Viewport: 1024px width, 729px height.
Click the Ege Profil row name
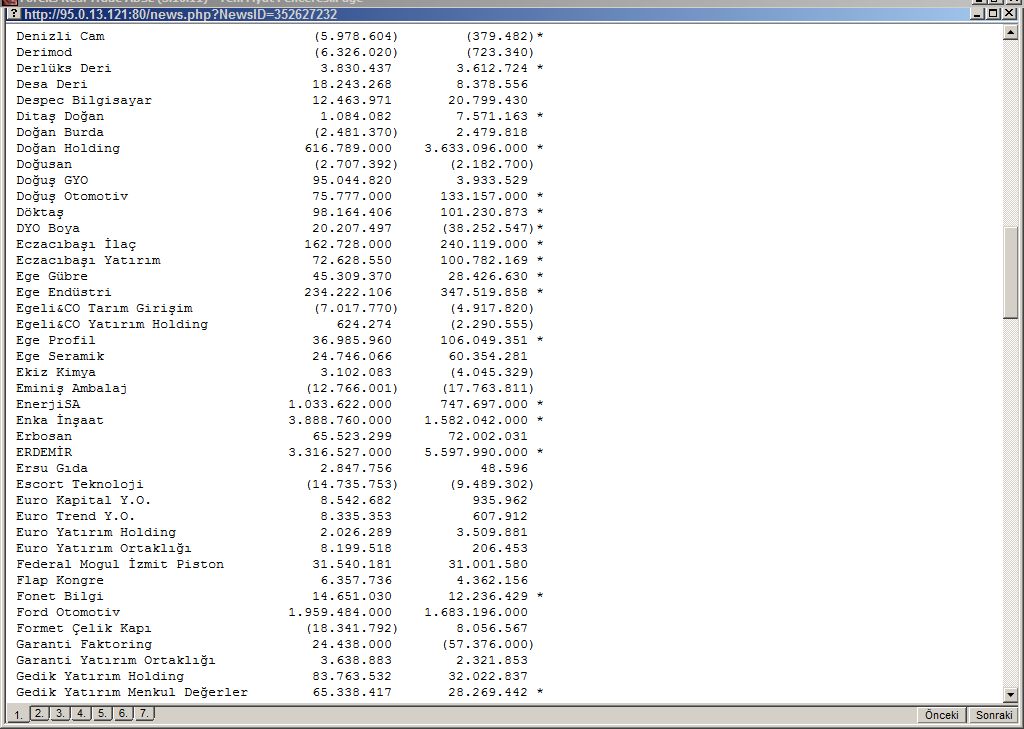[56, 340]
